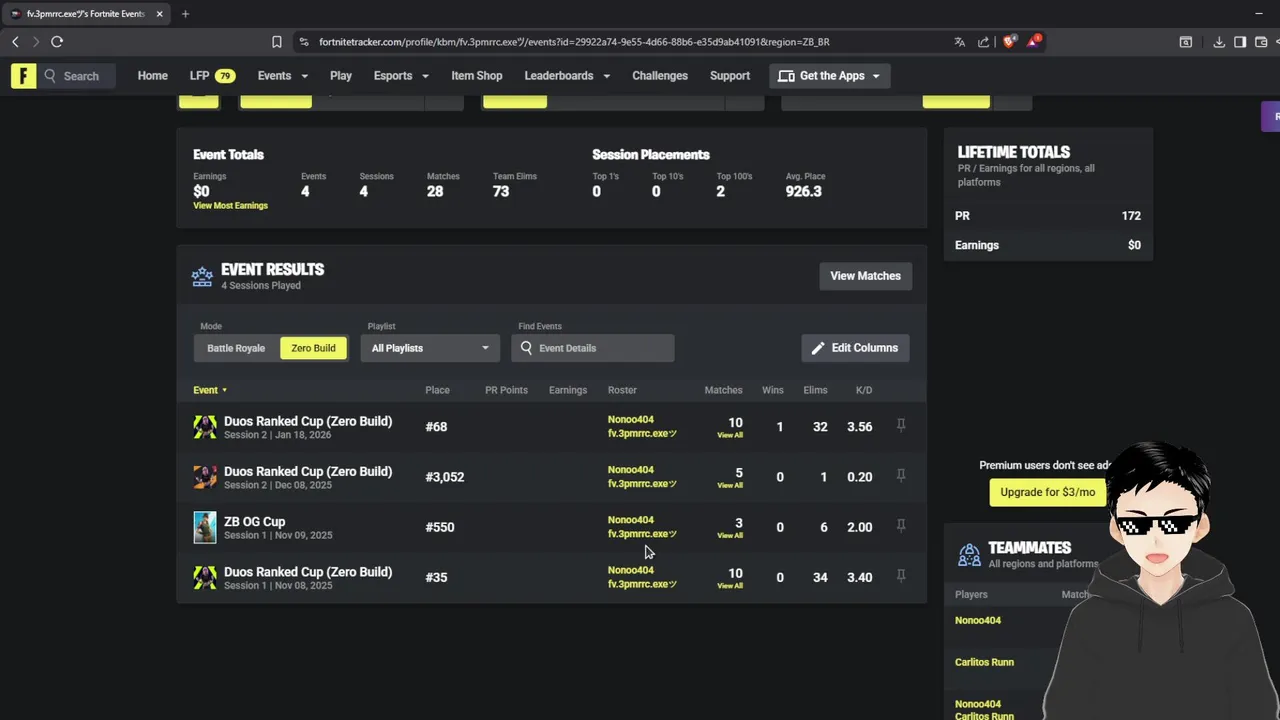1280x720 pixels.
Task: Click the View Most Earnings link
Action: click(x=230, y=206)
